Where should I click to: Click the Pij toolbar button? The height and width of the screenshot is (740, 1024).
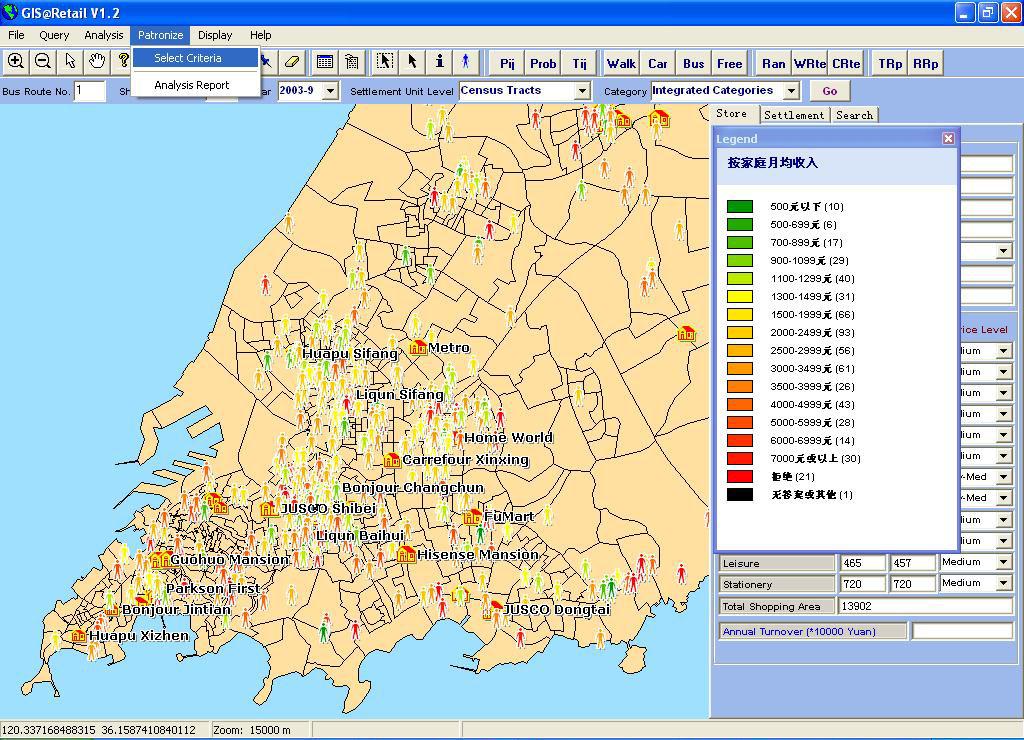point(507,63)
